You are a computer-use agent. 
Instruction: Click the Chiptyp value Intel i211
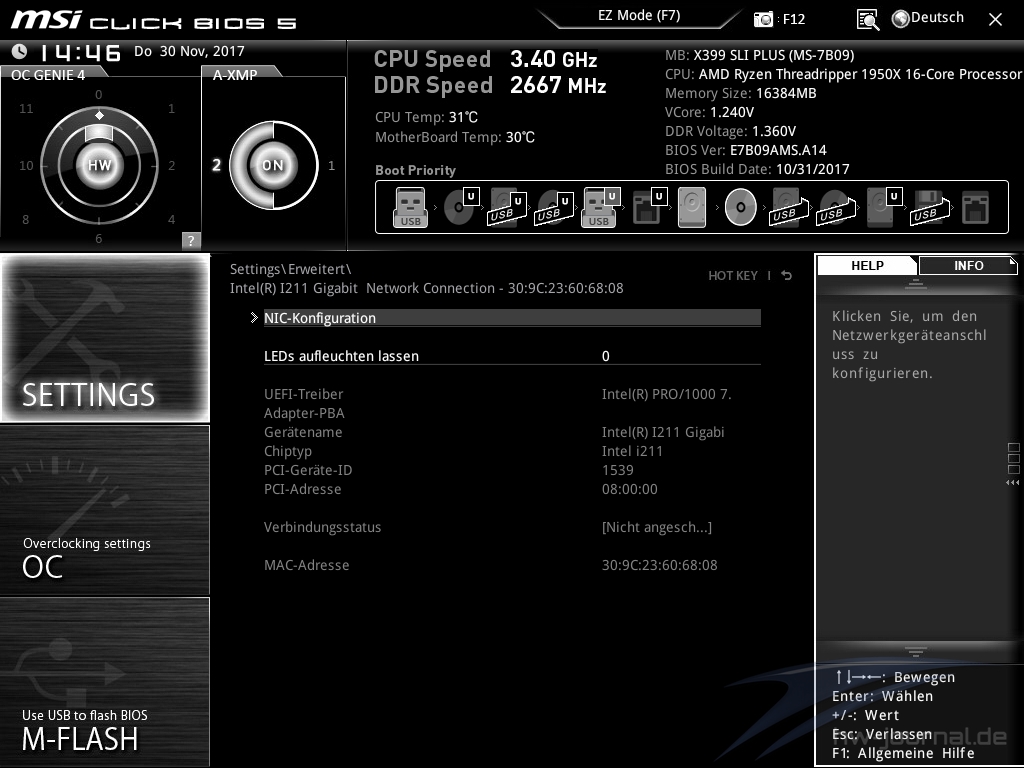tap(632, 451)
